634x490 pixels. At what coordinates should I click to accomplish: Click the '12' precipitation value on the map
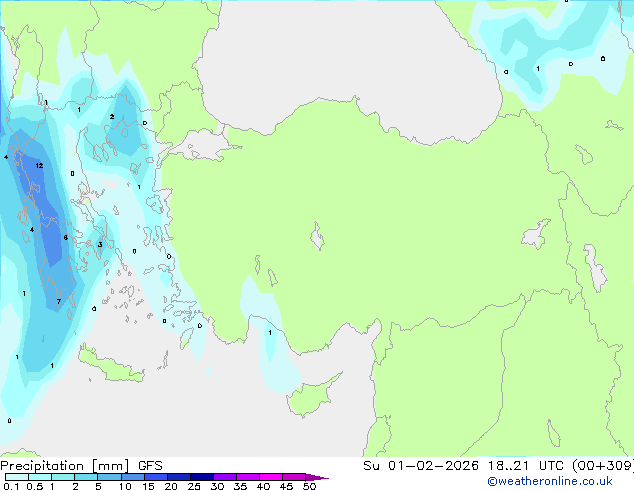tap(39, 165)
